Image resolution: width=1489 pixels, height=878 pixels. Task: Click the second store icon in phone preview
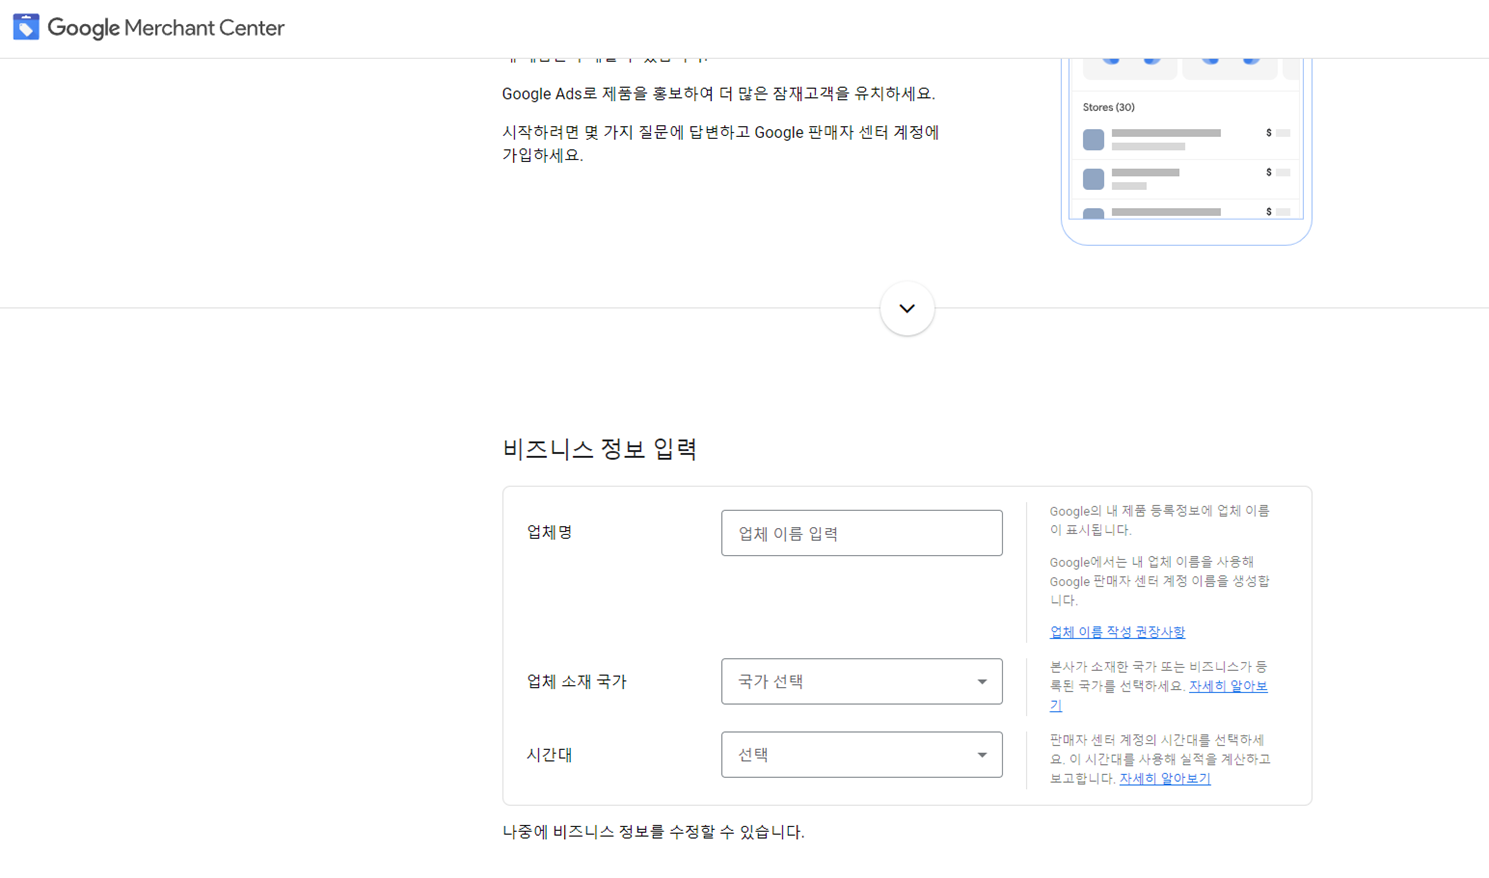[x=1094, y=179]
